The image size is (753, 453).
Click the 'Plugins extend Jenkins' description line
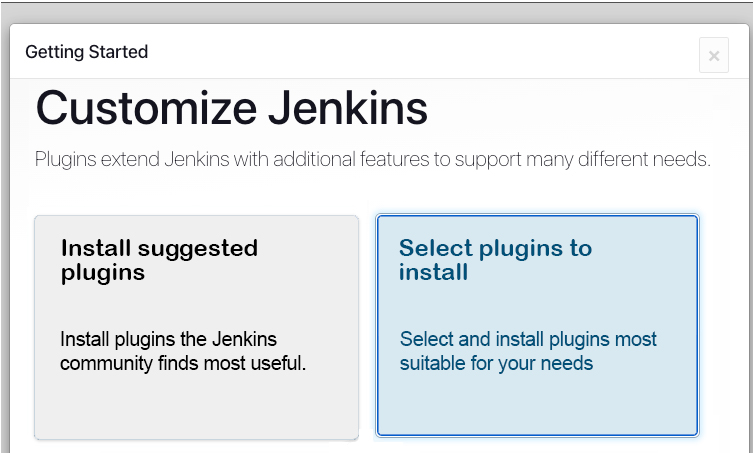coord(372,160)
